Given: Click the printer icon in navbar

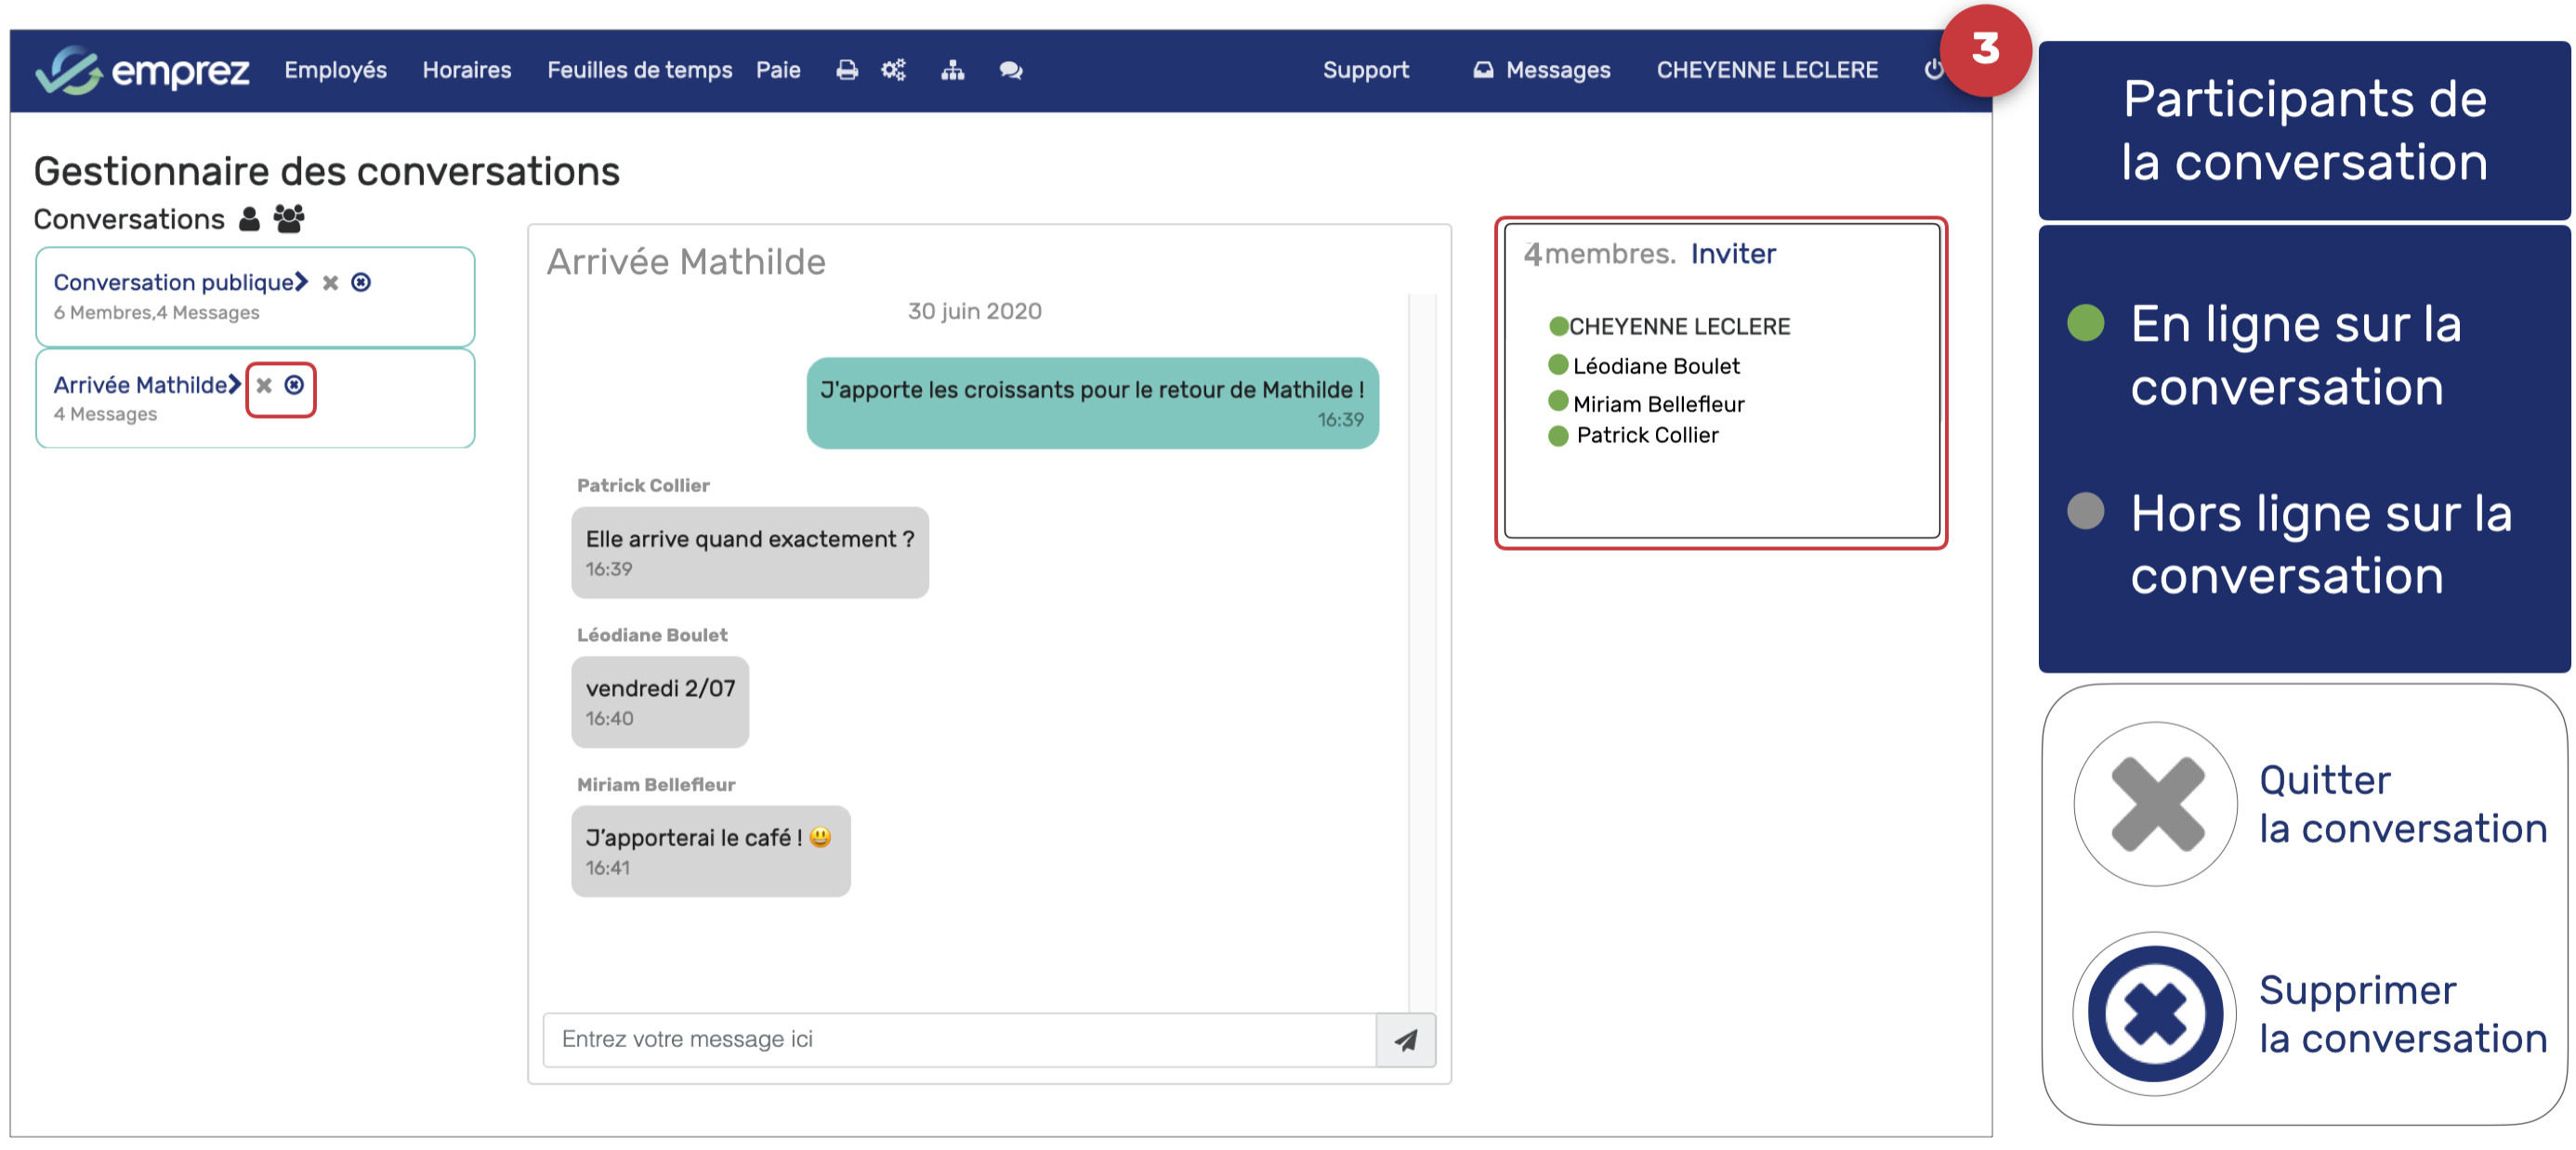Looking at the screenshot, I should [x=846, y=70].
